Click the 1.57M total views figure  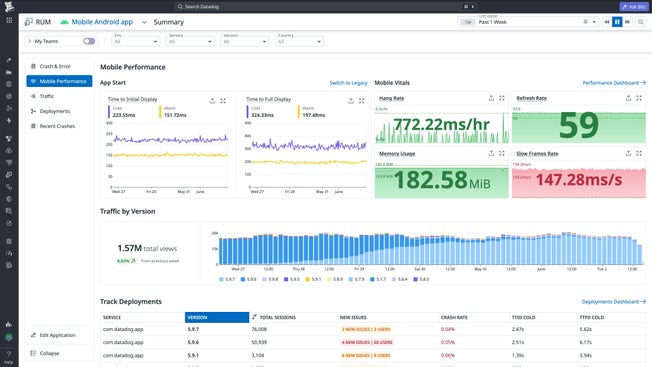(147, 248)
